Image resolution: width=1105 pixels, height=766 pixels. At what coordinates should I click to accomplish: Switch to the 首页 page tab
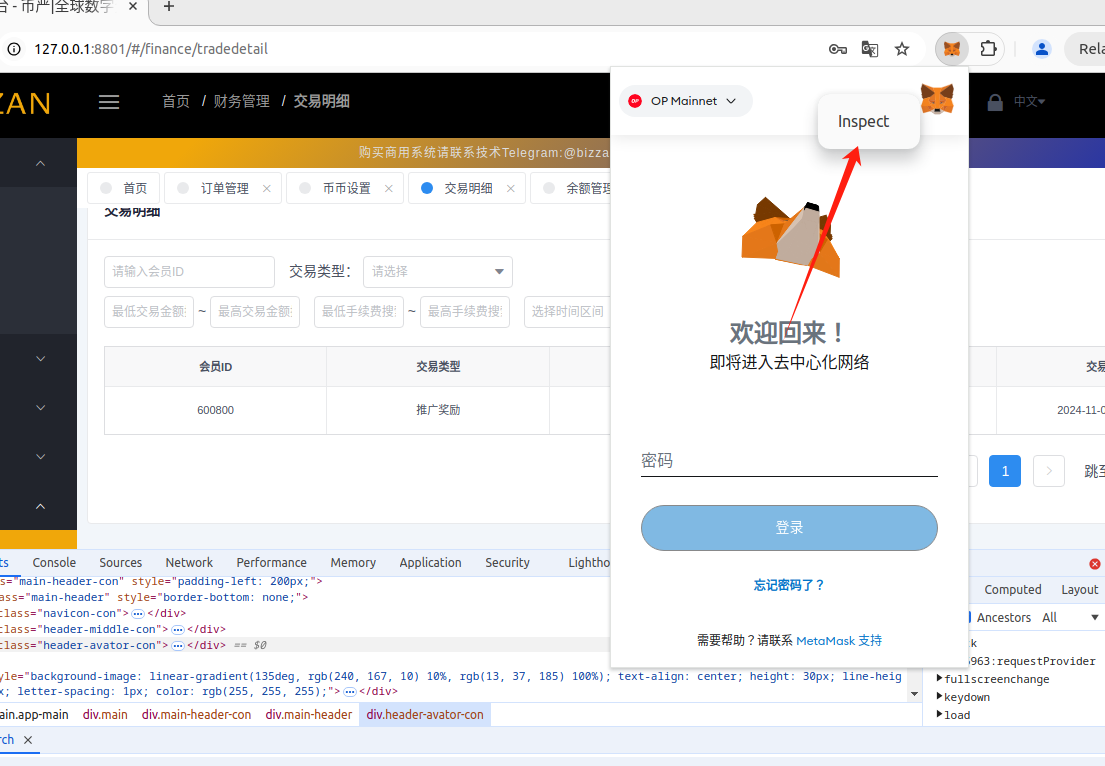pyautogui.click(x=123, y=188)
